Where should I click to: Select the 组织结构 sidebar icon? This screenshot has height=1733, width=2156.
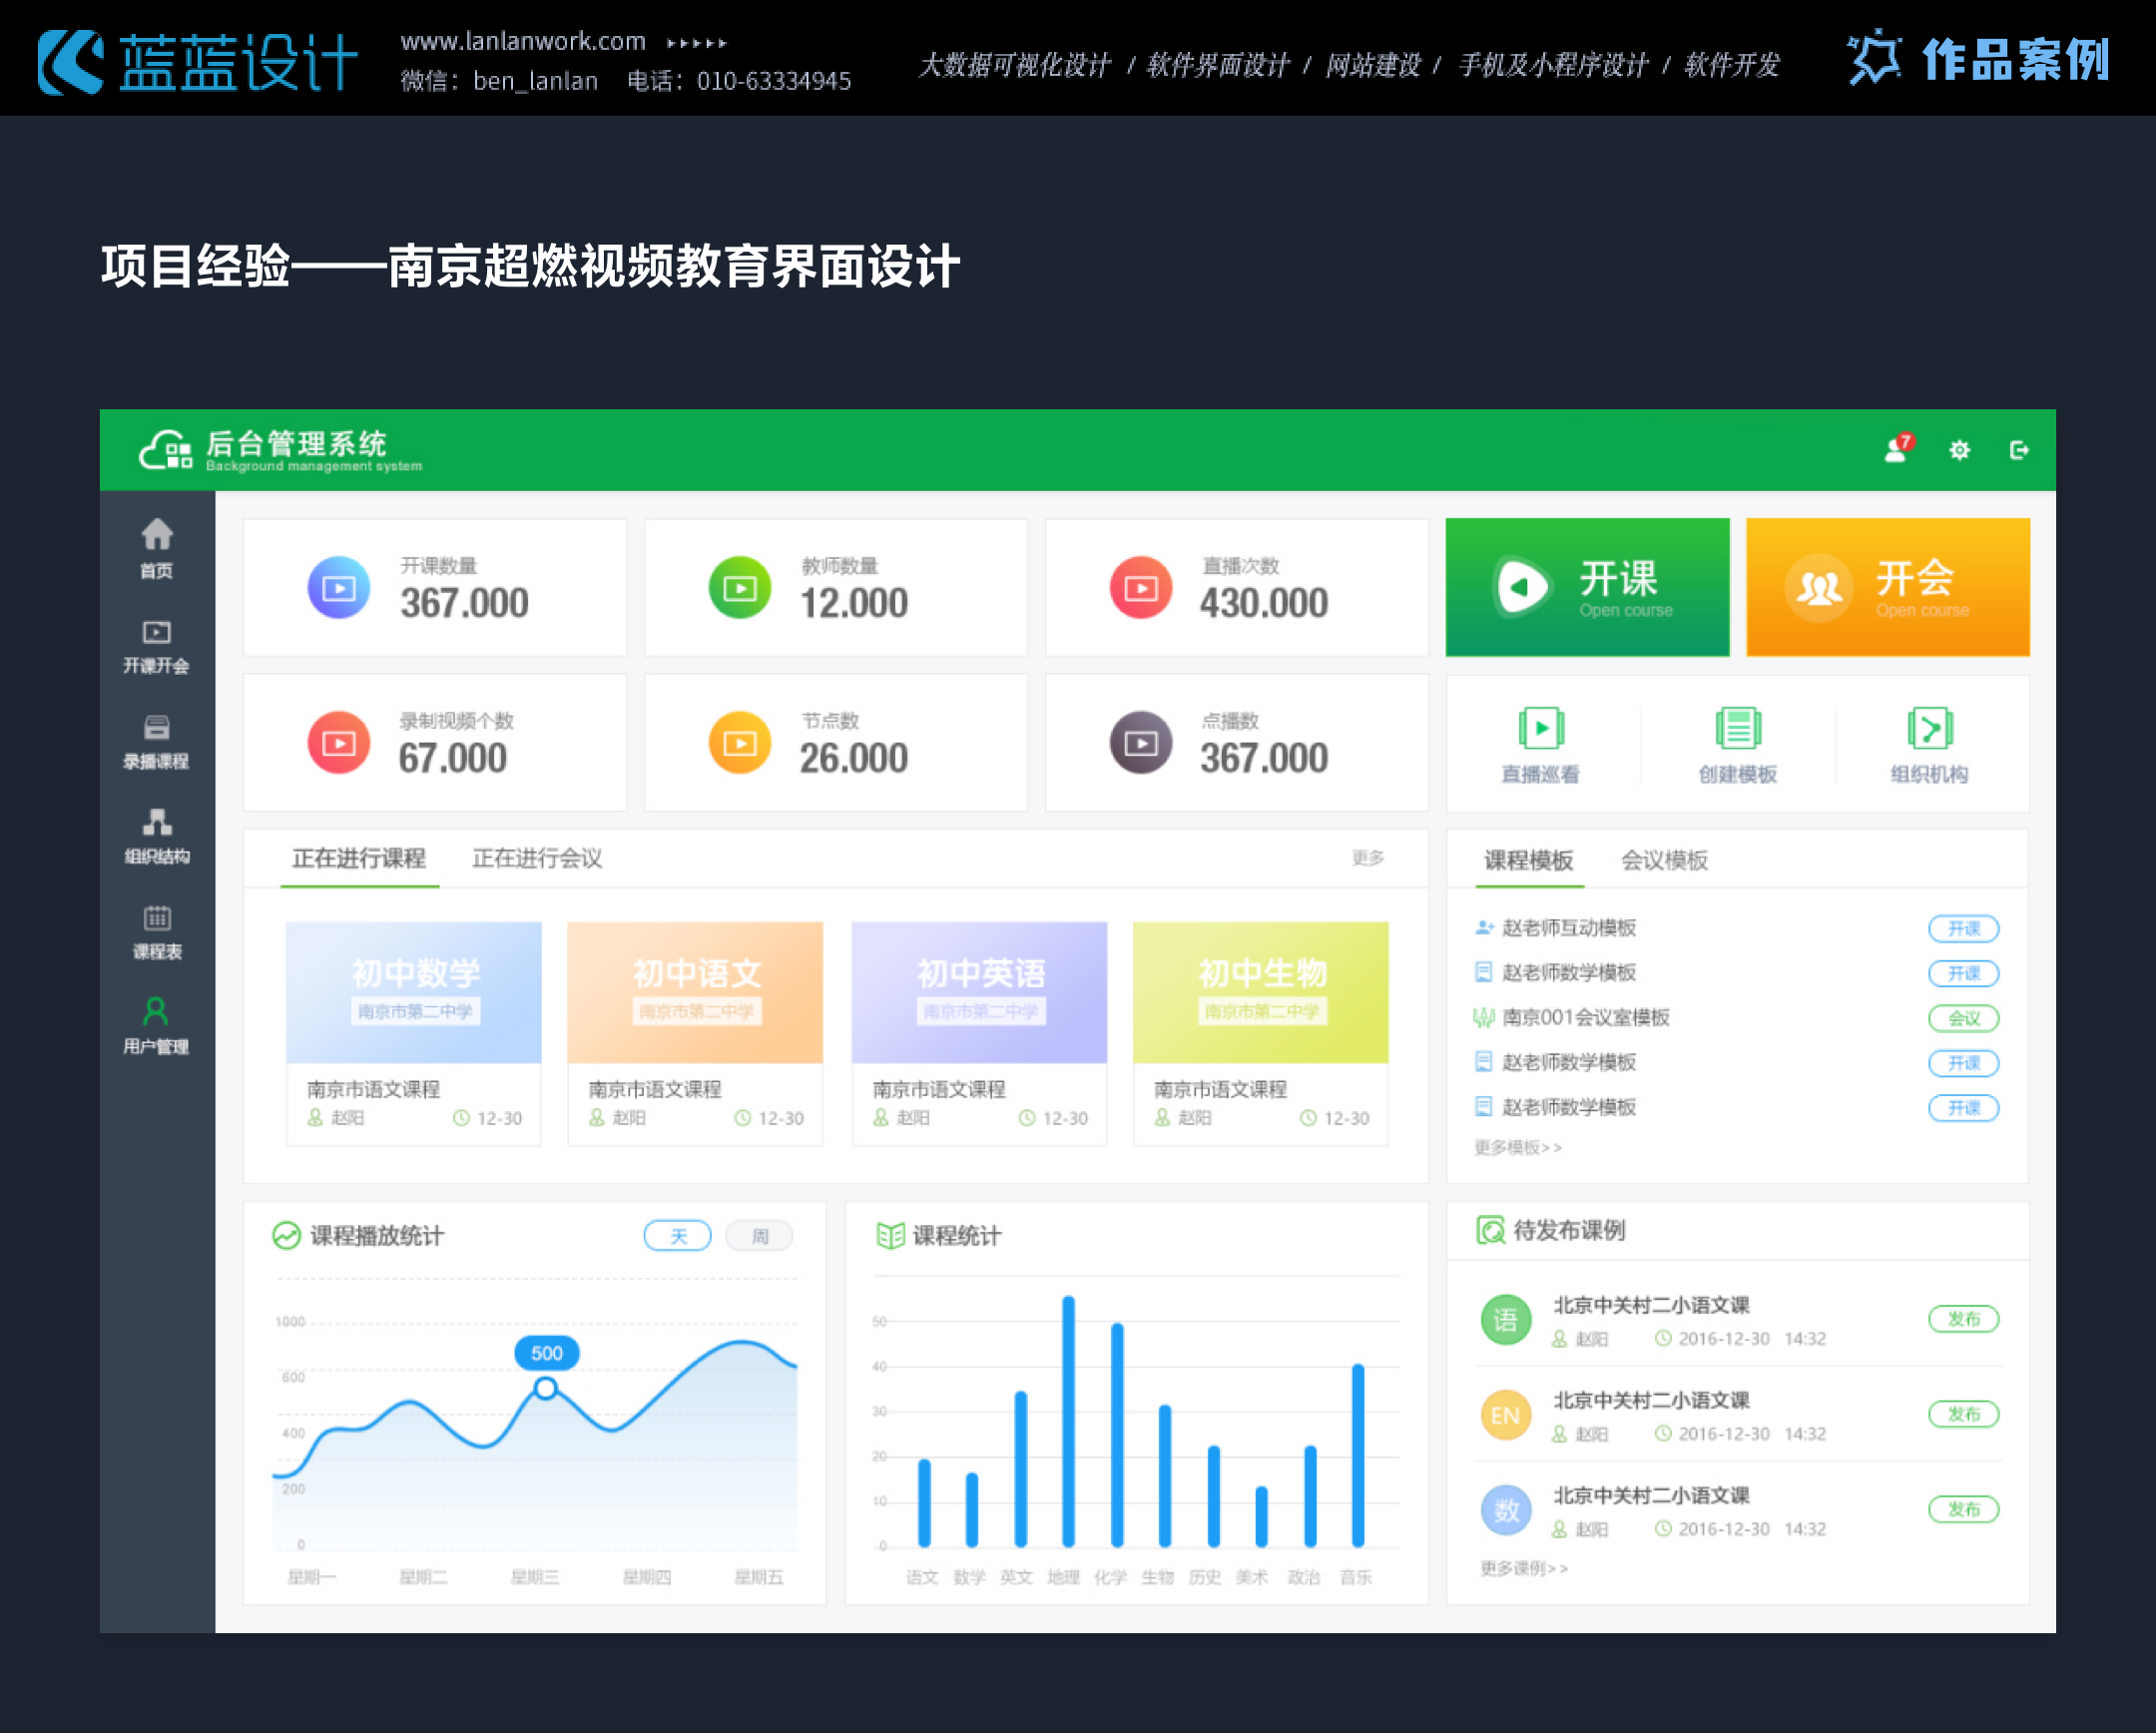pyautogui.click(x=156, y=823)
